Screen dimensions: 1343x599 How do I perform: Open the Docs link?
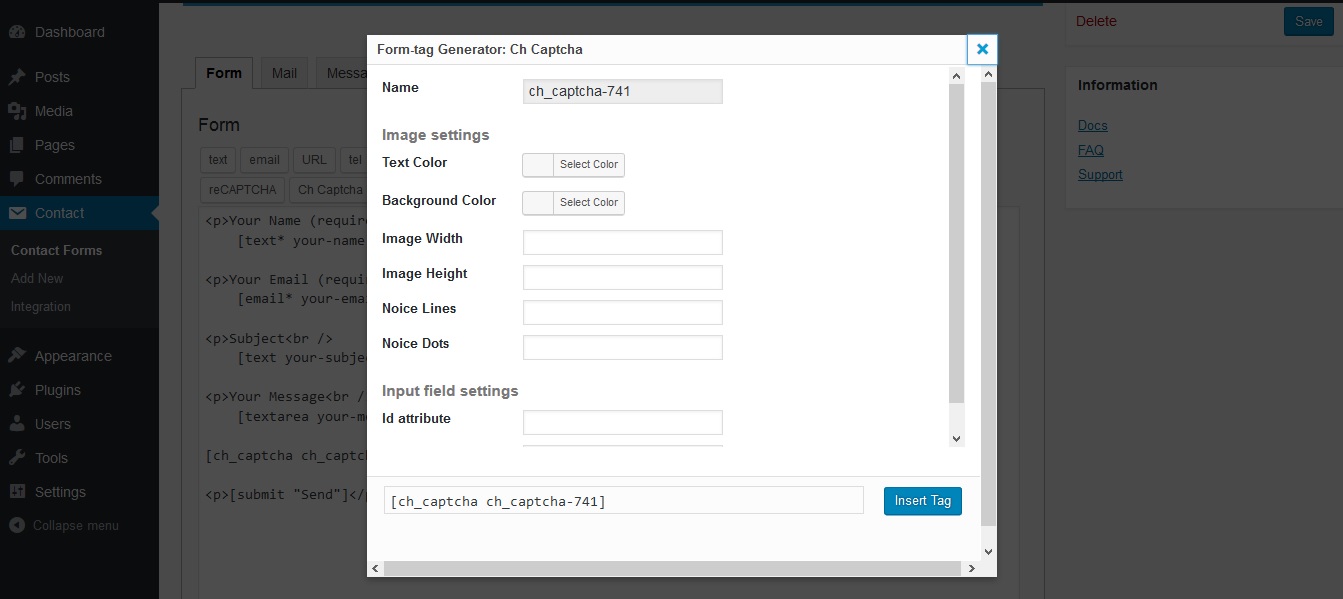1092,126
